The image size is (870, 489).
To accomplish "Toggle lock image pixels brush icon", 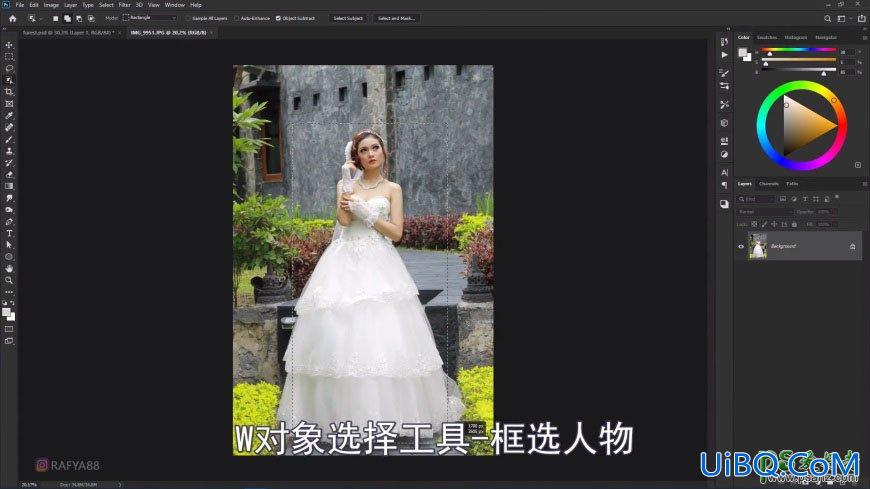I will coord(764,224).
